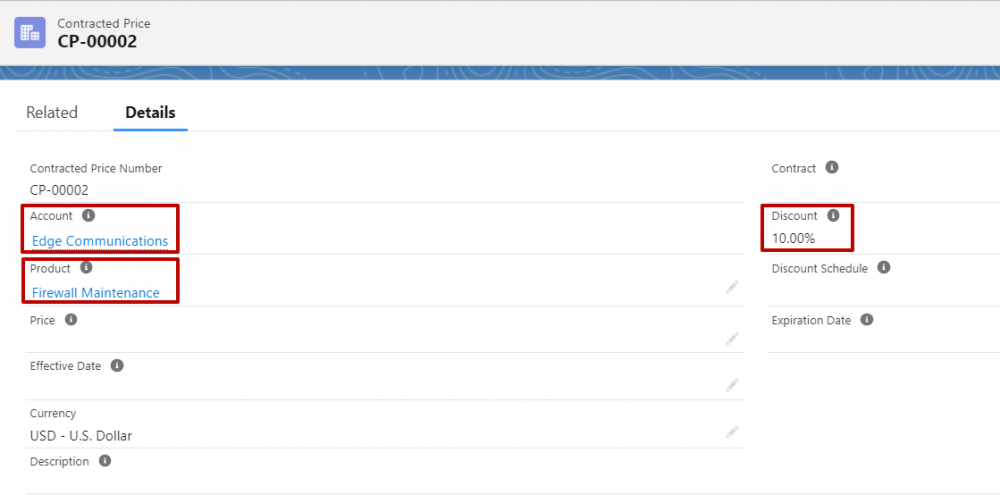Click the info icon next to Price

pos(71,320)
